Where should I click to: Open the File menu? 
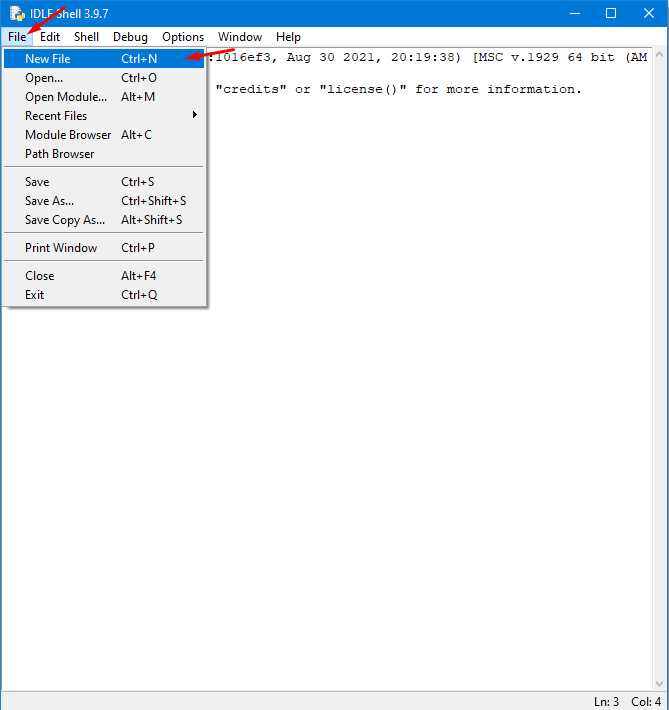17,37
